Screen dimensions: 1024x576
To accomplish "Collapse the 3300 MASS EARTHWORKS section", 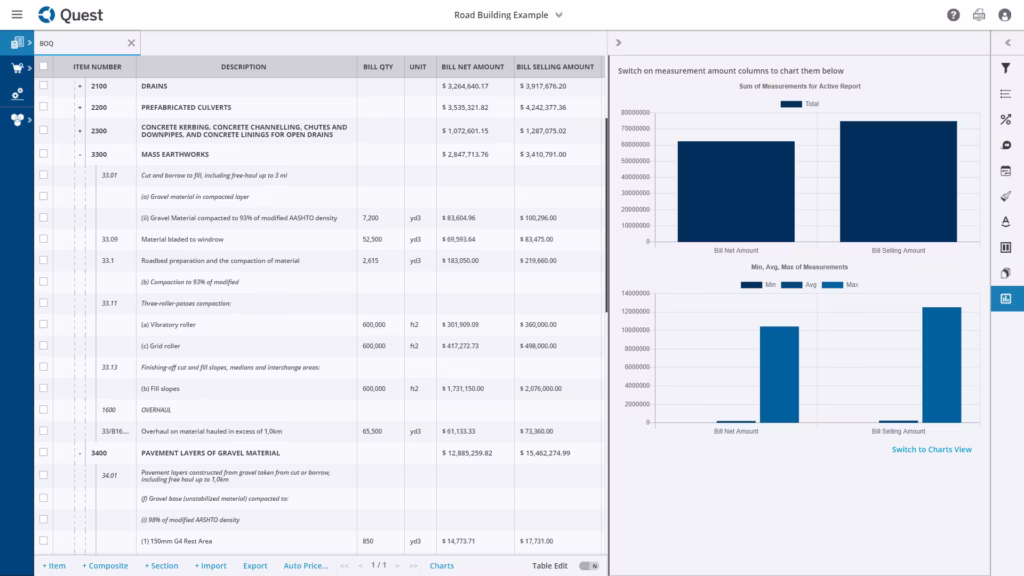I will [80, 155].
